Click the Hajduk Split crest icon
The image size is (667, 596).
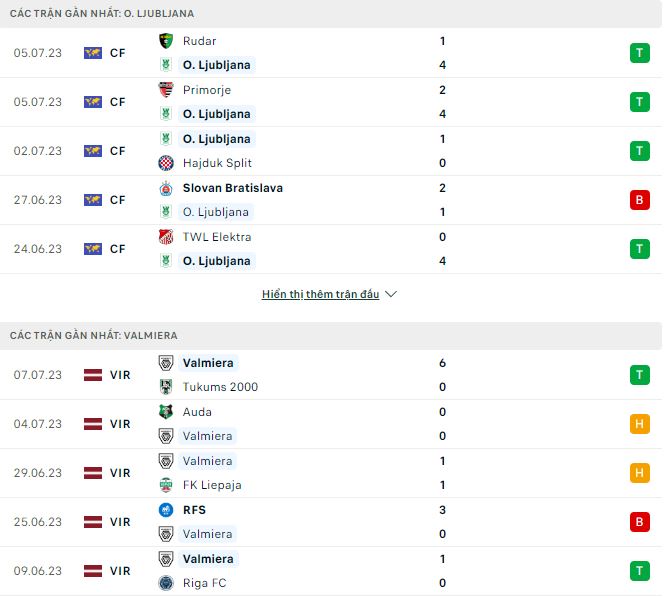166,163
